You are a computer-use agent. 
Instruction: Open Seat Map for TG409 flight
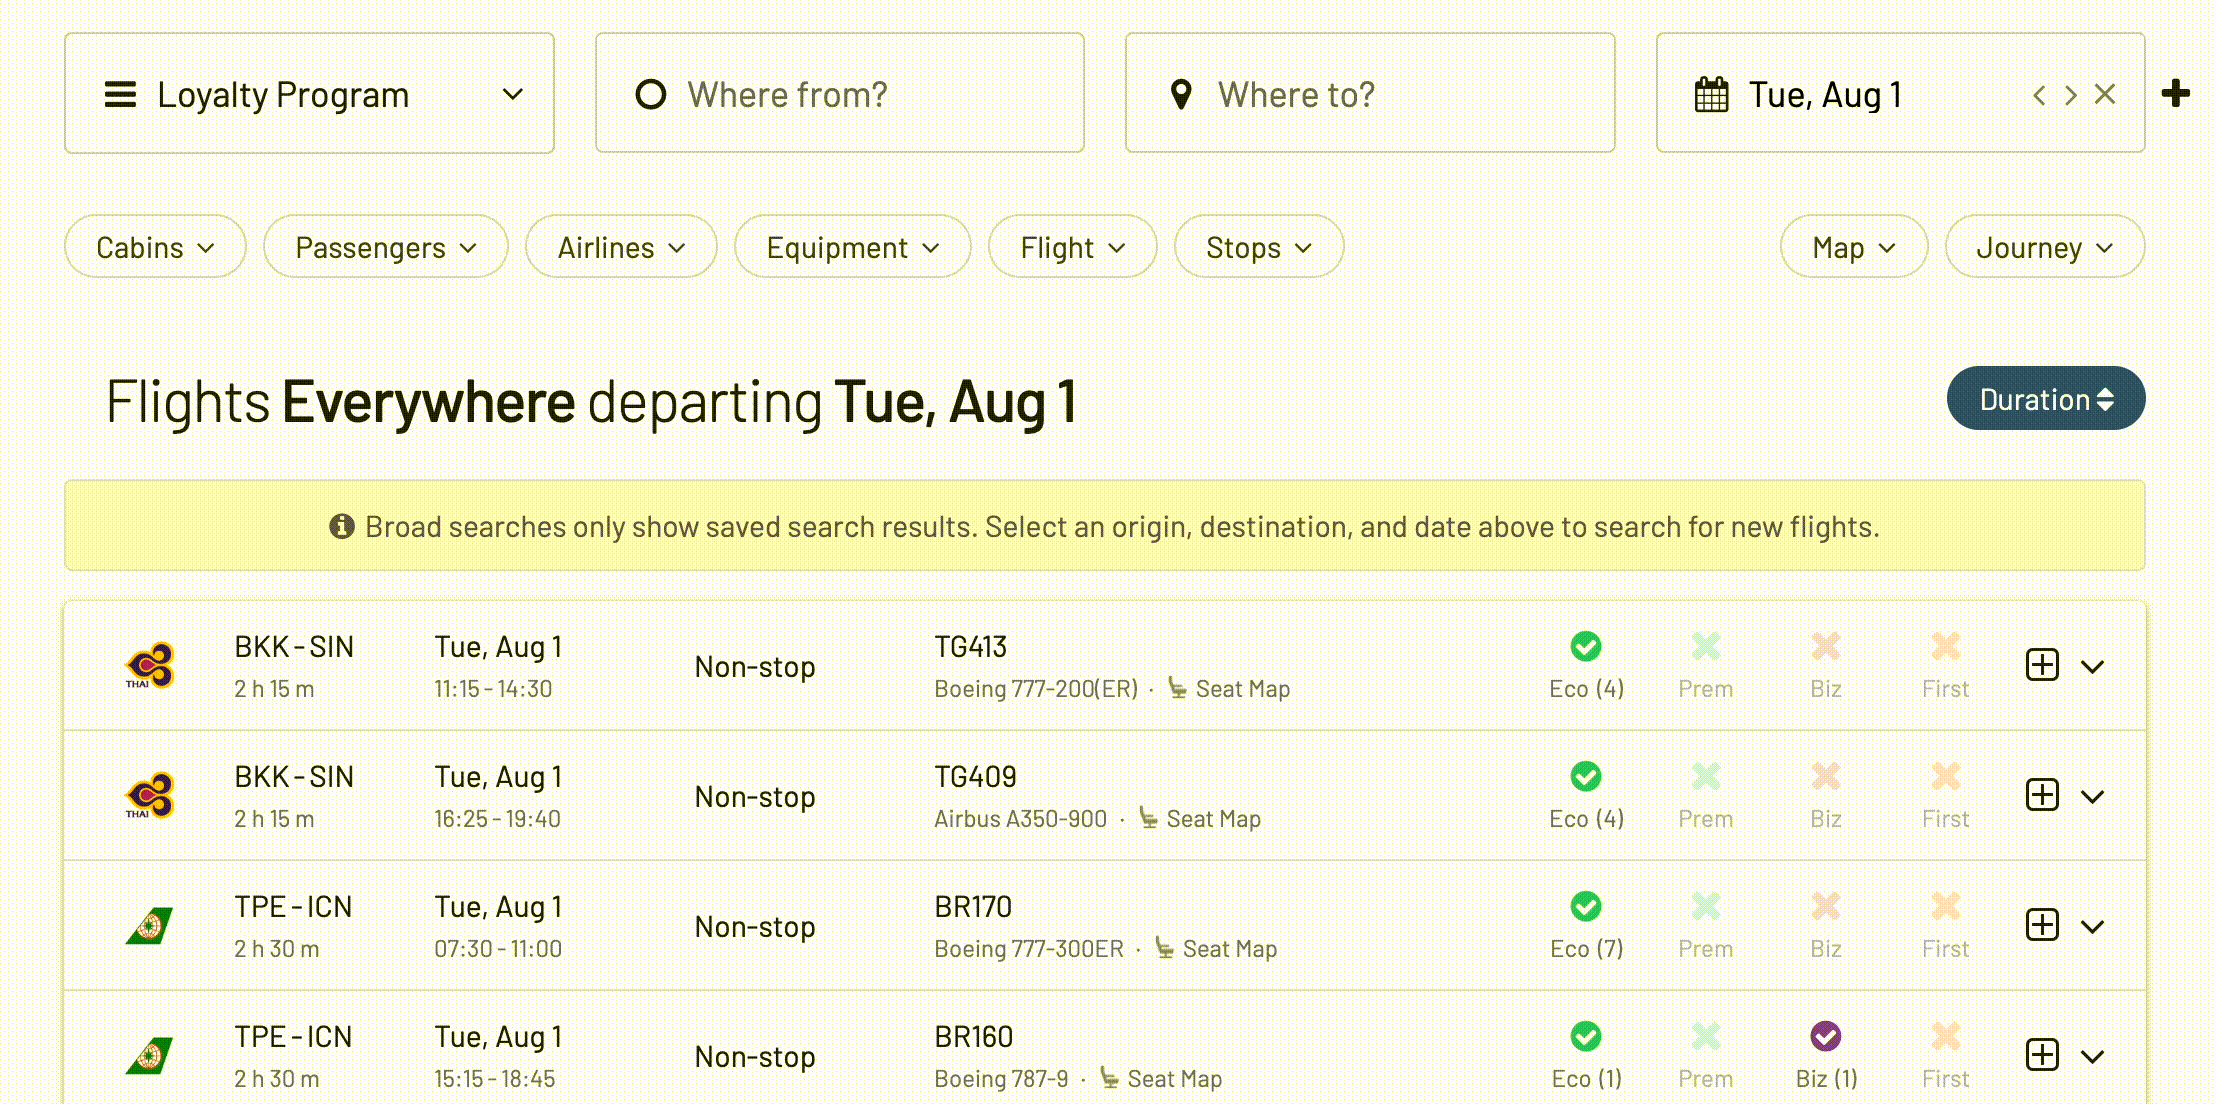click(x=1200, y=819)
